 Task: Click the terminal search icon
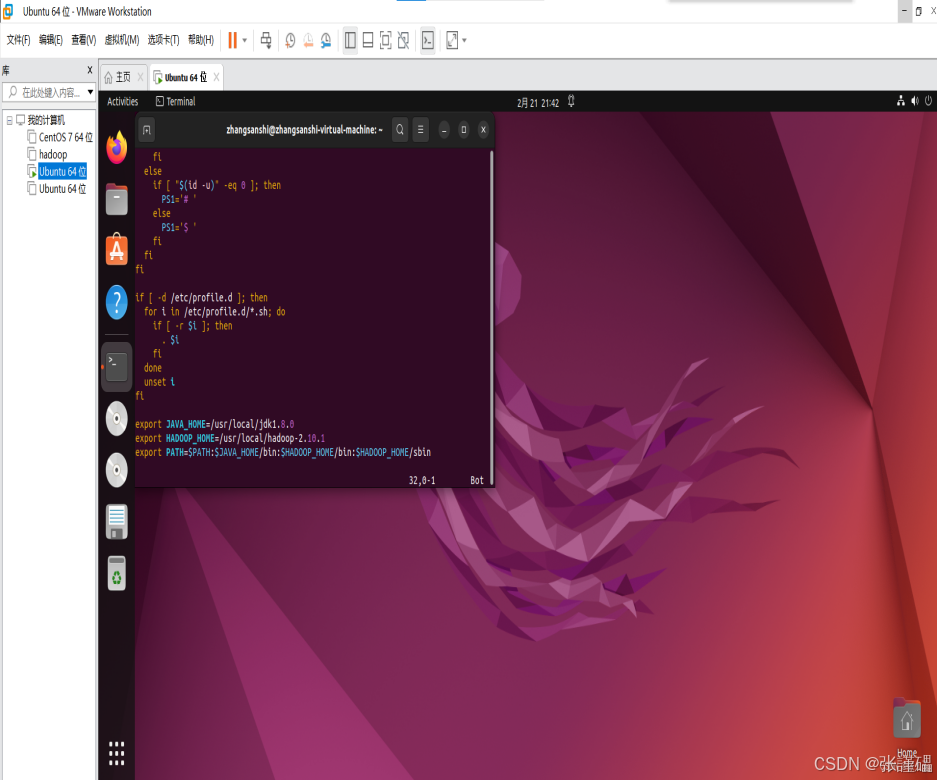coord(400,130)
